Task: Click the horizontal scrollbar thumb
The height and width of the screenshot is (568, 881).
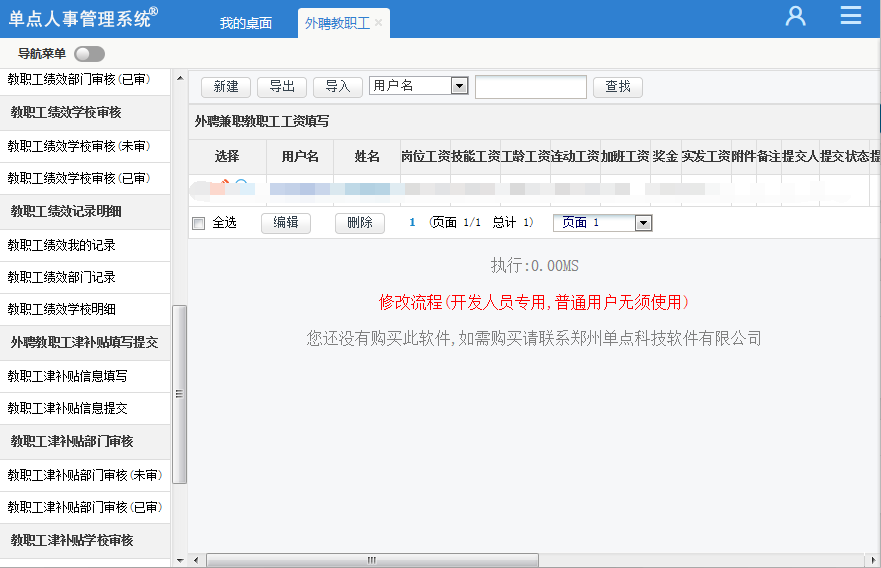Action: [373, 560]
